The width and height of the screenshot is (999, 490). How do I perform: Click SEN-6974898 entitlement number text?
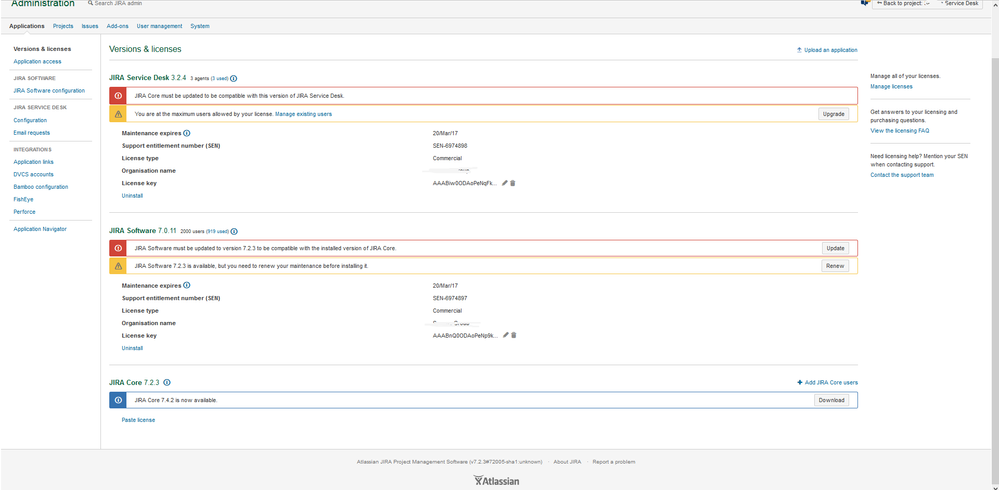tap(450, 145)
